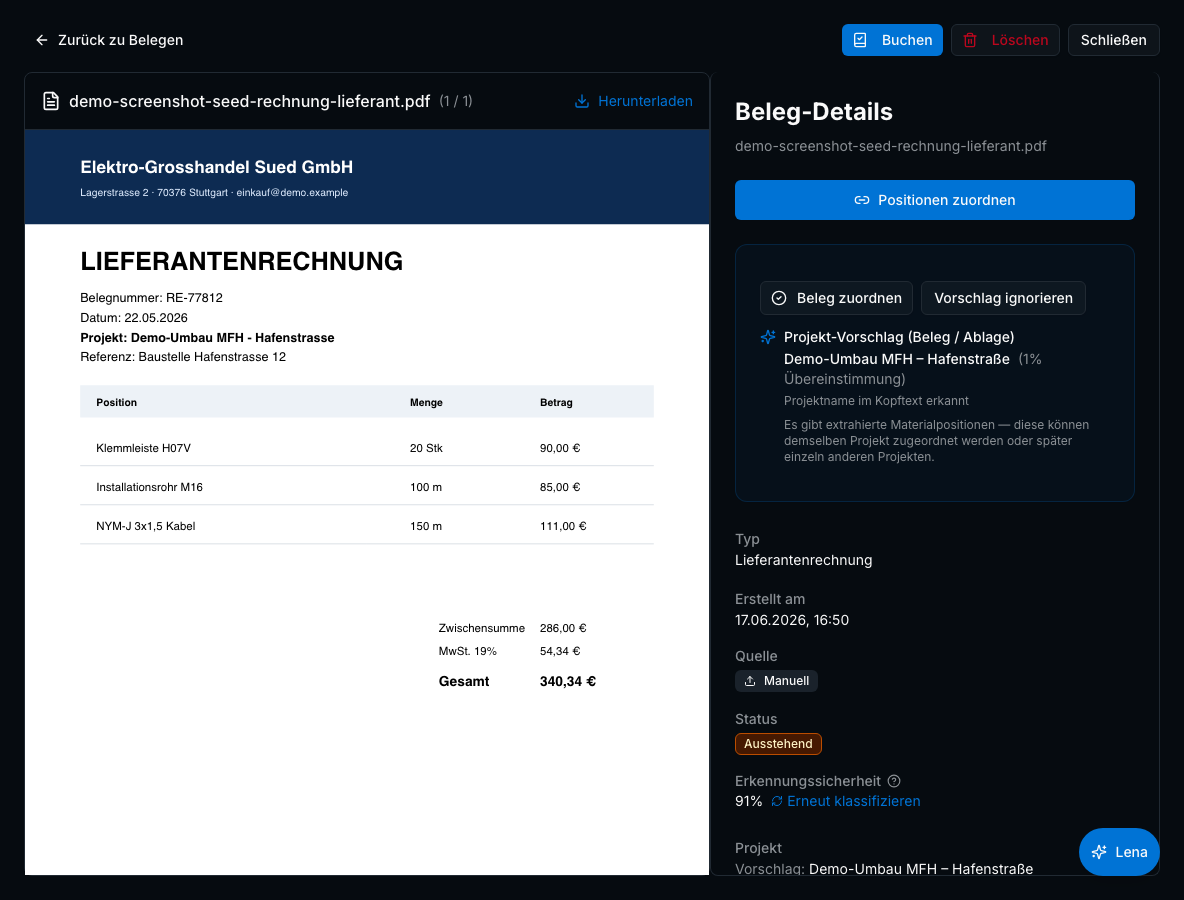
Task: Click the trash icon in Löschen
Action: [x=970, y=40]
